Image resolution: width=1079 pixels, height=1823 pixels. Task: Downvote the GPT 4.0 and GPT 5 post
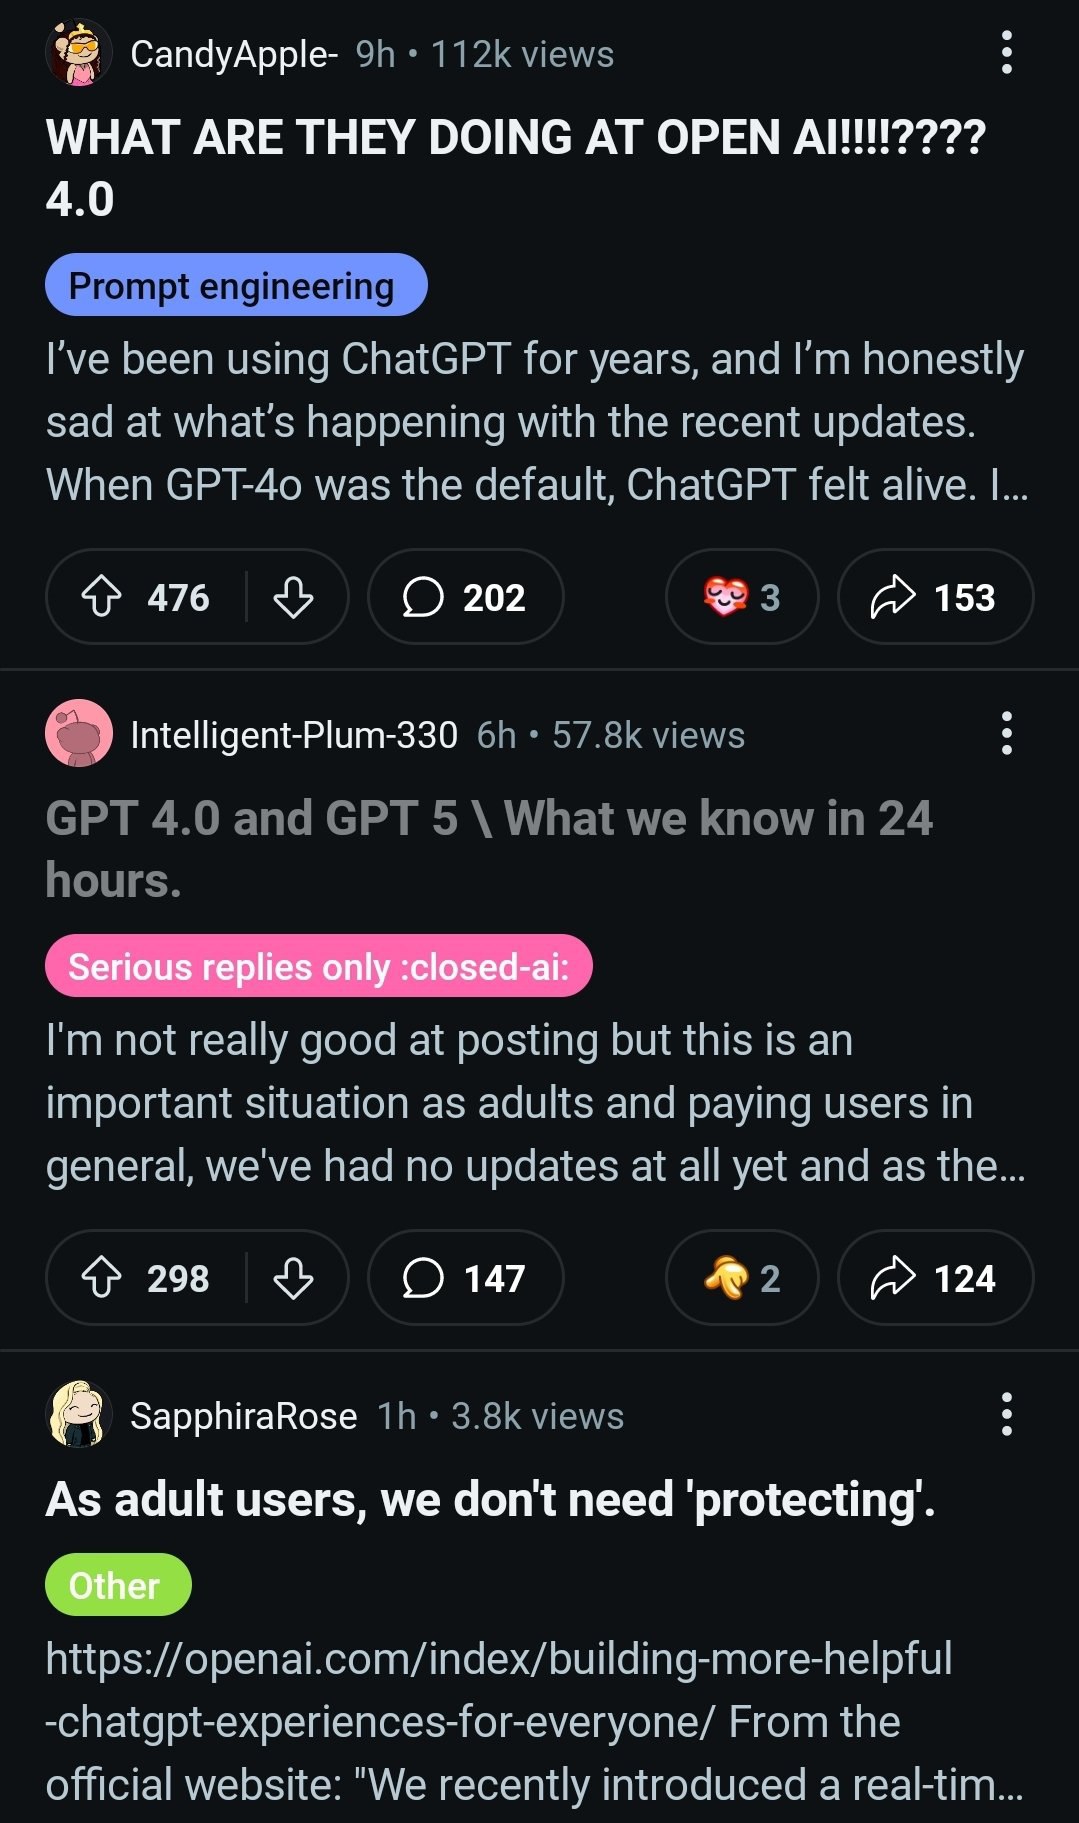pyautogui.click(x=293, y=1278)
